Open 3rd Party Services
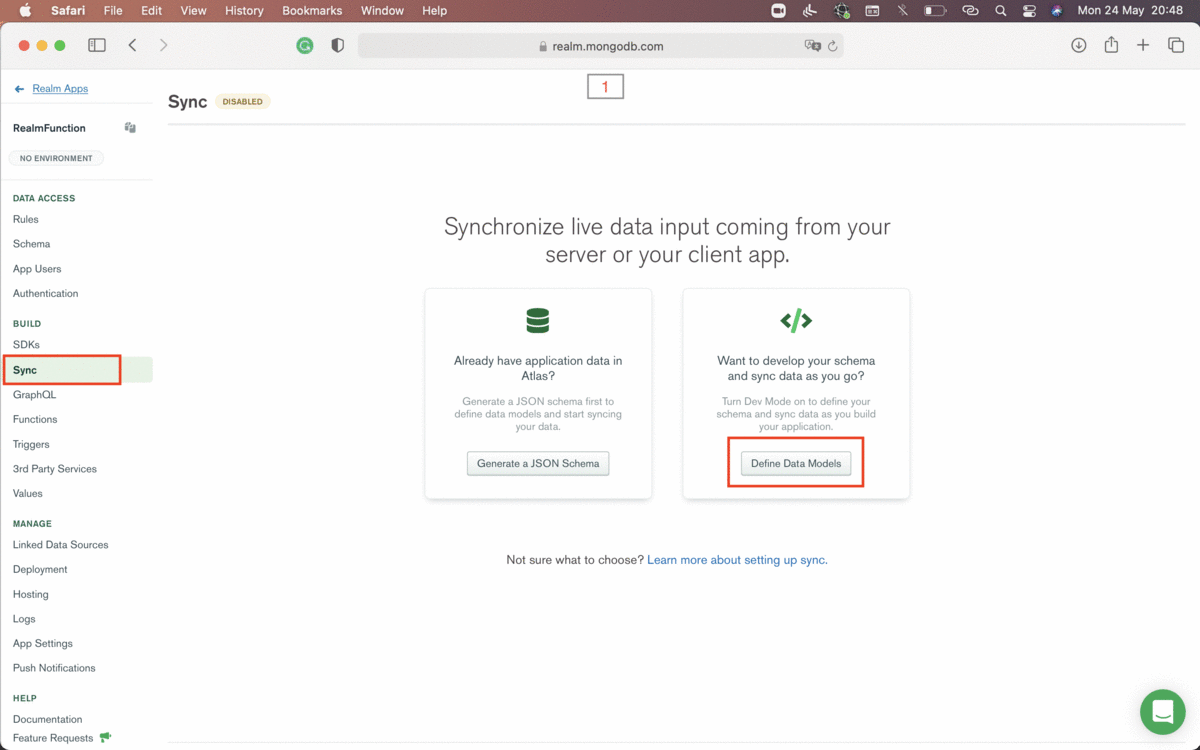1200x750 pixels. (55, 469)
